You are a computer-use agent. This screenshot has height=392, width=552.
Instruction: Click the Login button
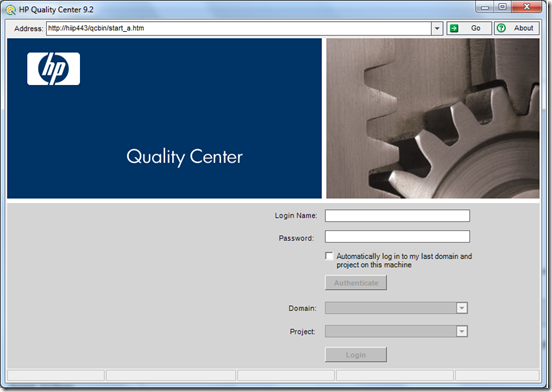coord(356,355)
